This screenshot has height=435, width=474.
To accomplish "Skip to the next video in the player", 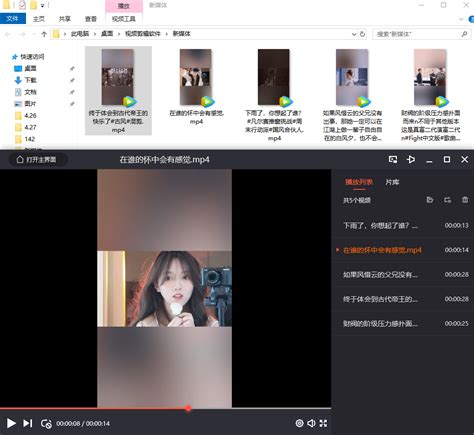I will pyautogui.click(x=28, y=423).
